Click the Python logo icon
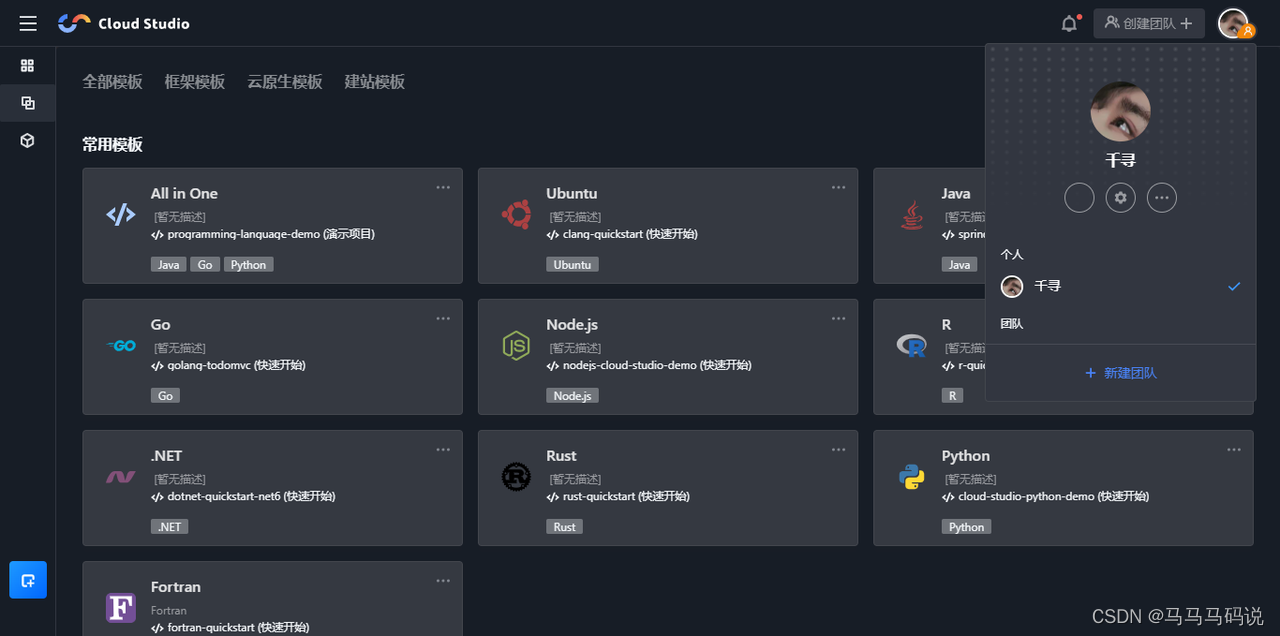 tap(911, 477)
